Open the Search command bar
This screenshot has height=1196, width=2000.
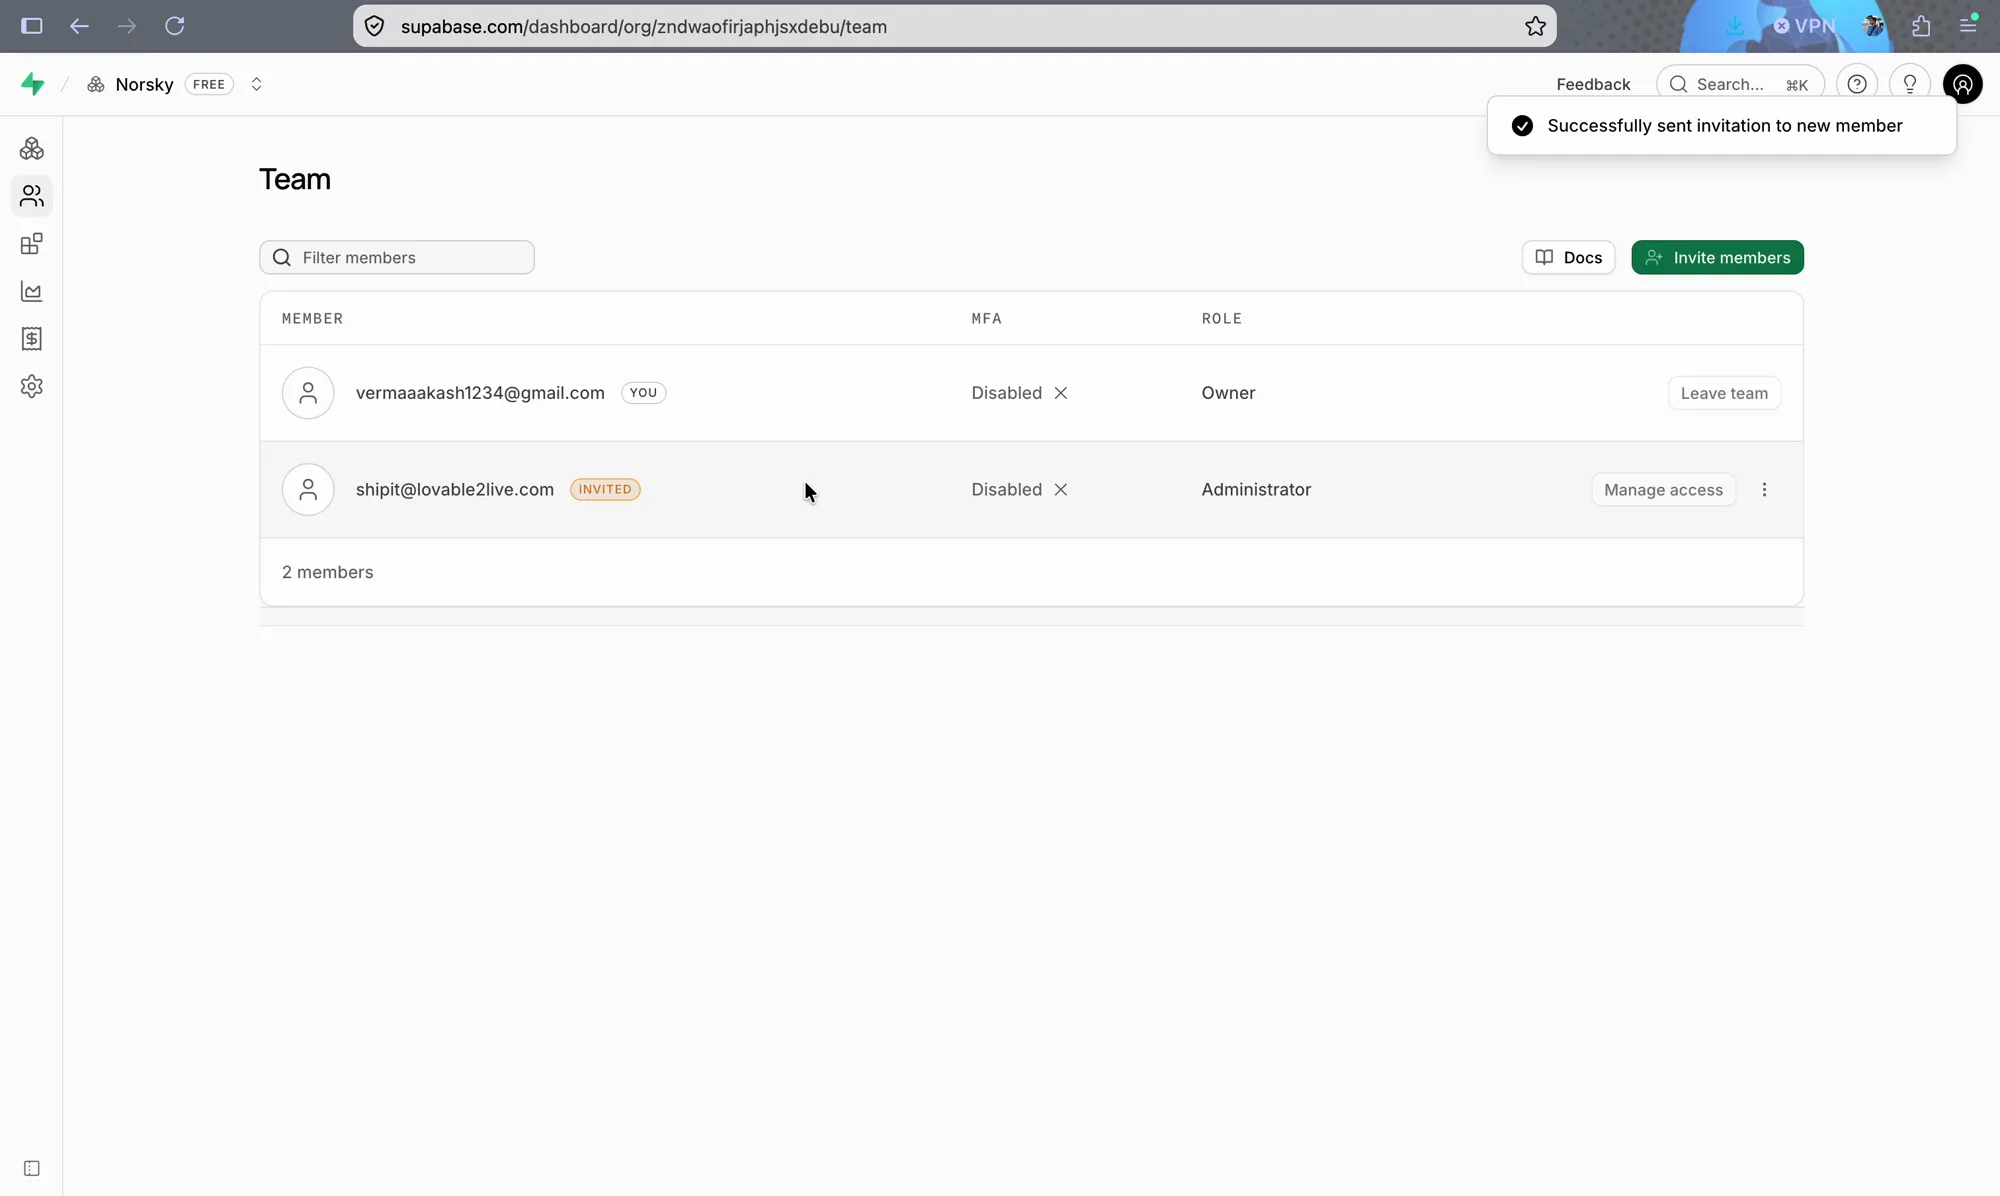pyautogui.click(x=1740, y=84)
